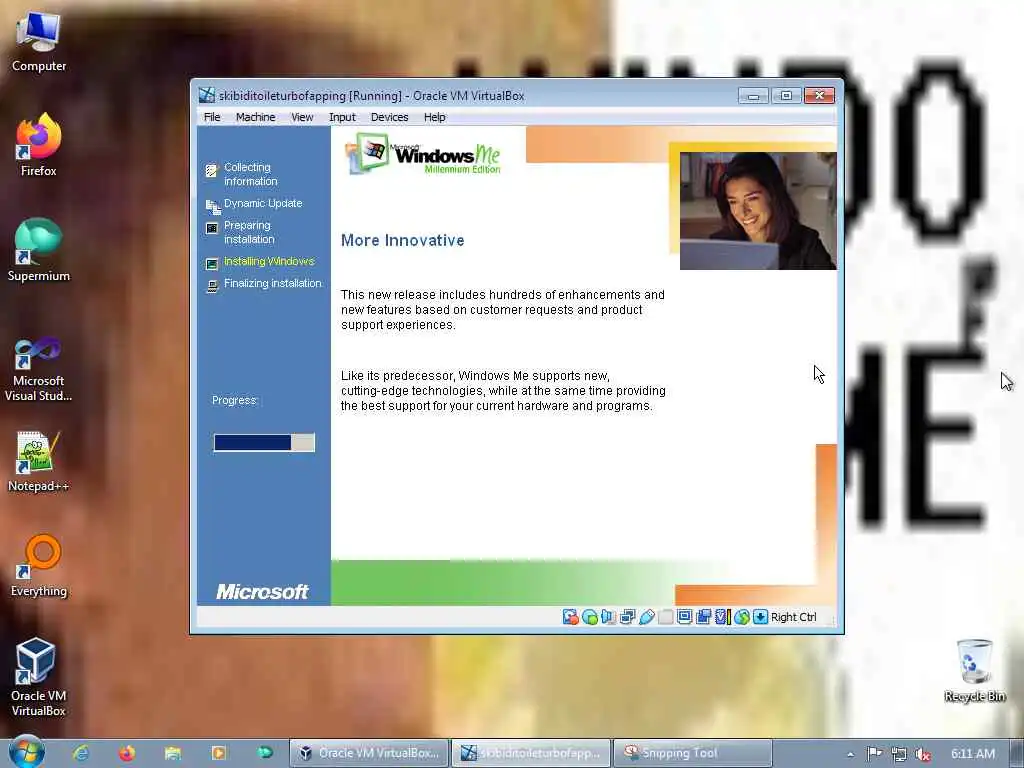Open the Help menu
Viewport: 1024px width, 768px height.
pos(434,117)
